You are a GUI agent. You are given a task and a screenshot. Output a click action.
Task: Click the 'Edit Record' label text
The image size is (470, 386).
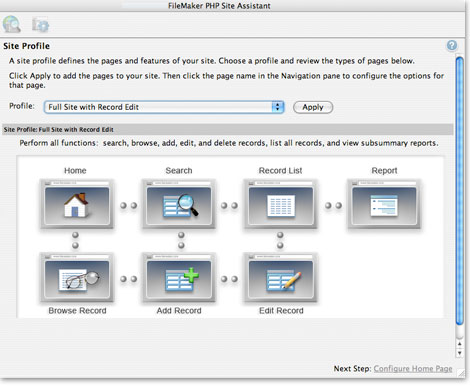pyautogui.click(x=281, y=310)
